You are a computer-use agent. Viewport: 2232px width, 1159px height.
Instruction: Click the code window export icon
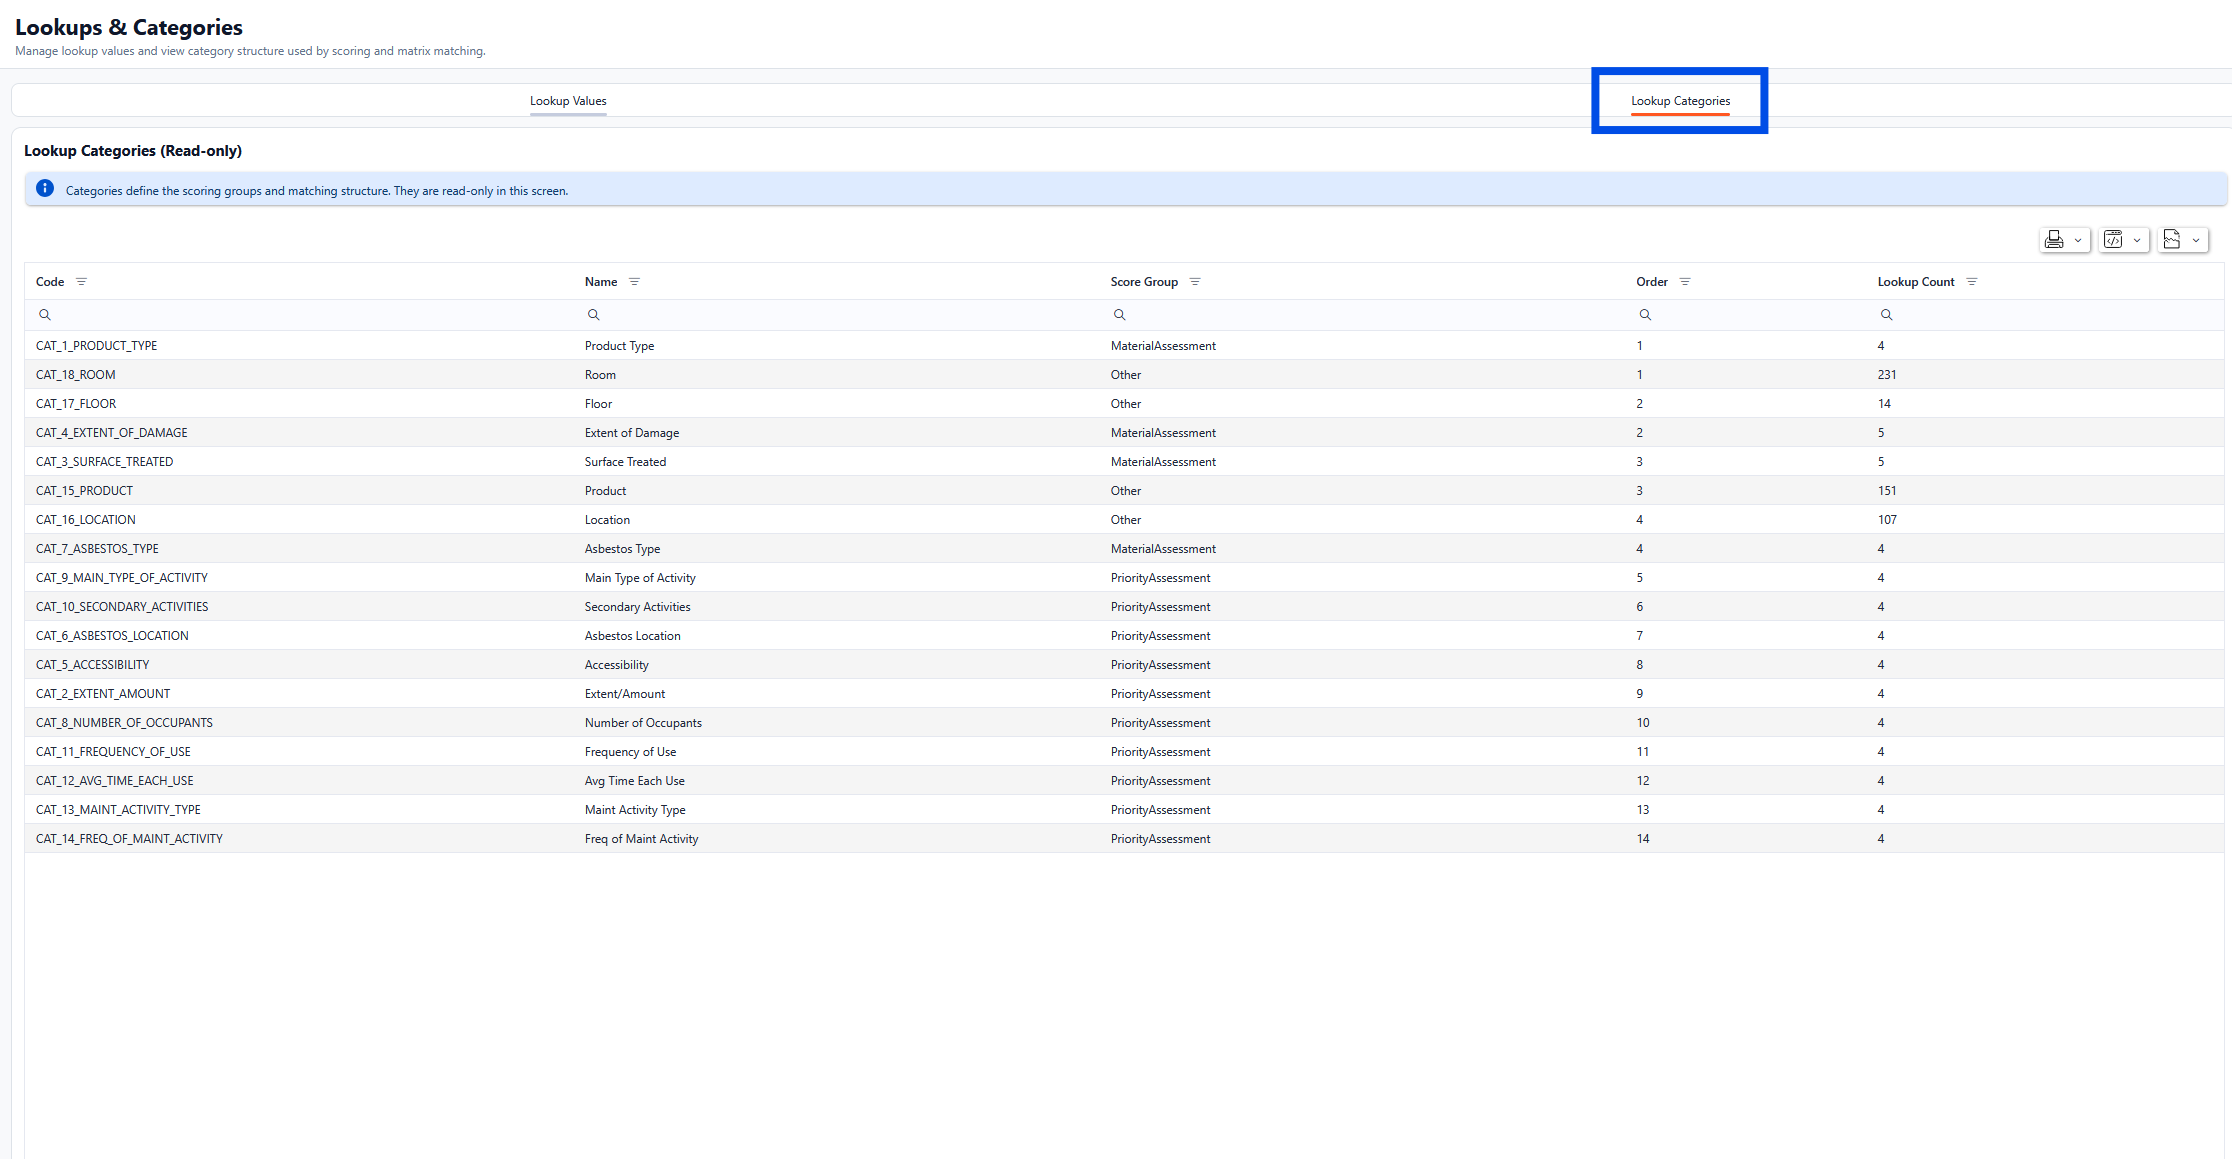(x=2113, y=240)
